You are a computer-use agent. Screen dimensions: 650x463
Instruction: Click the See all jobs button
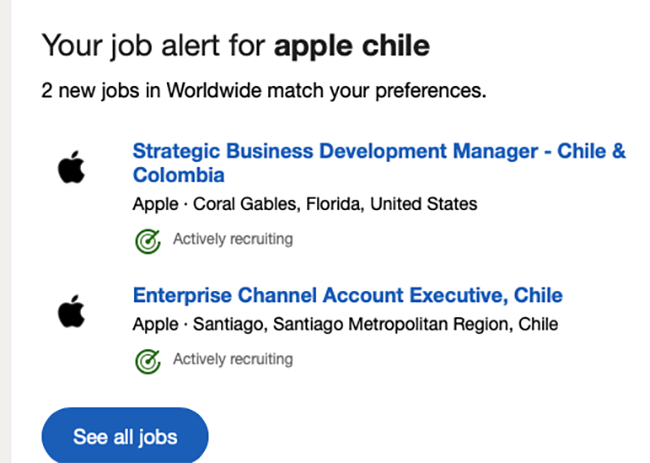pos(125,436)
